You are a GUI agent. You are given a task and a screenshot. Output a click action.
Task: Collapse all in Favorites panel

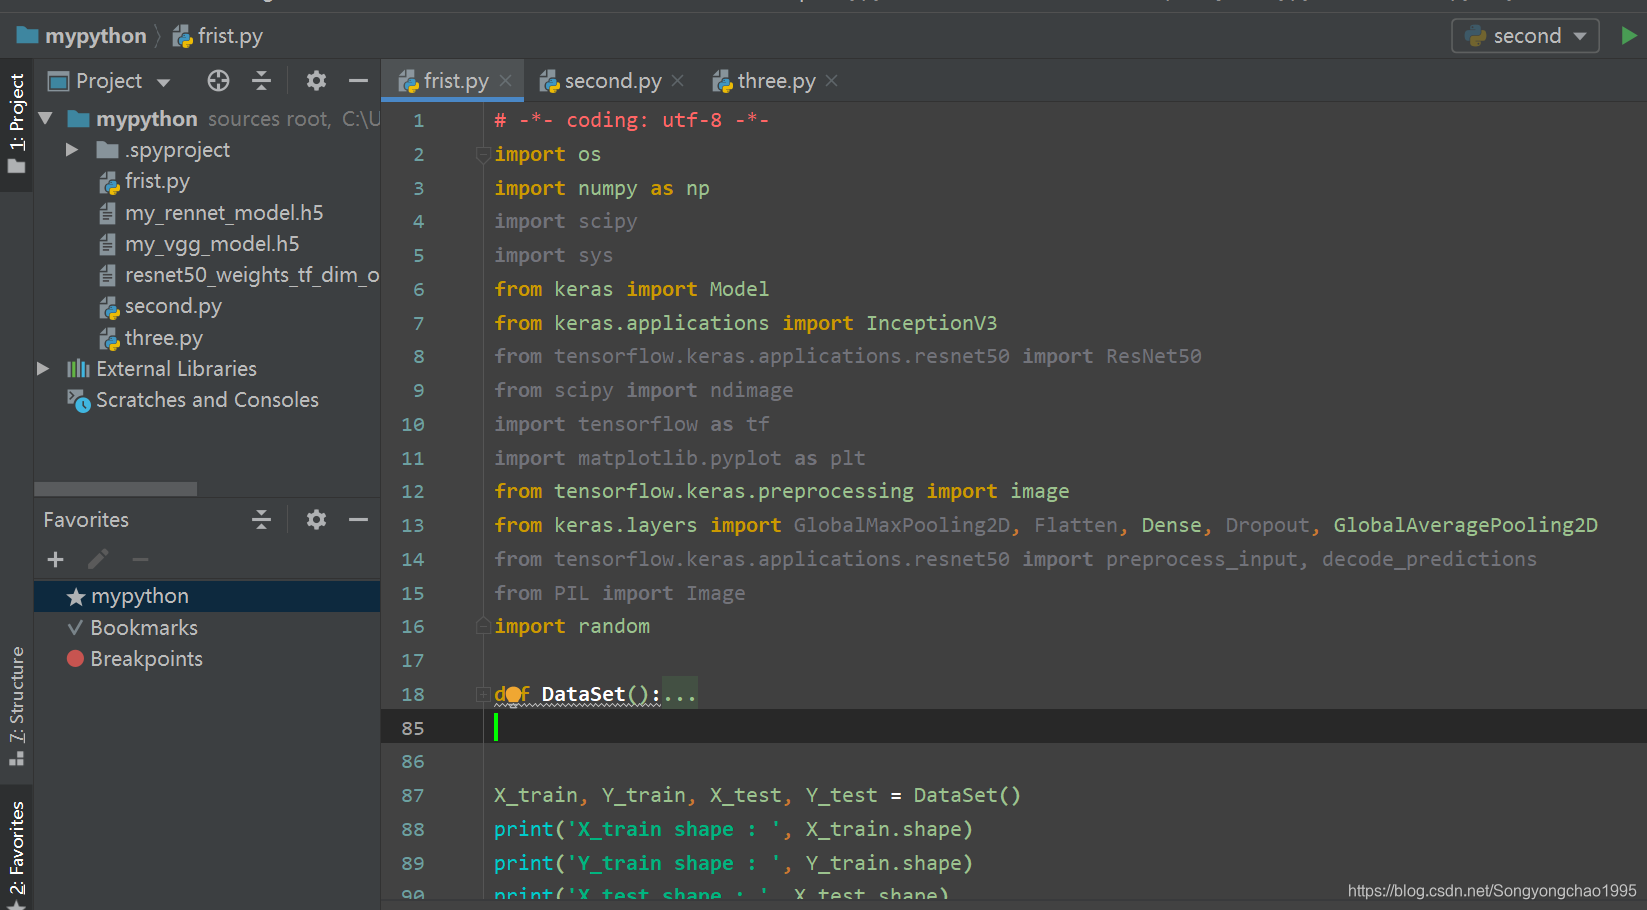(x=261, y=520)
